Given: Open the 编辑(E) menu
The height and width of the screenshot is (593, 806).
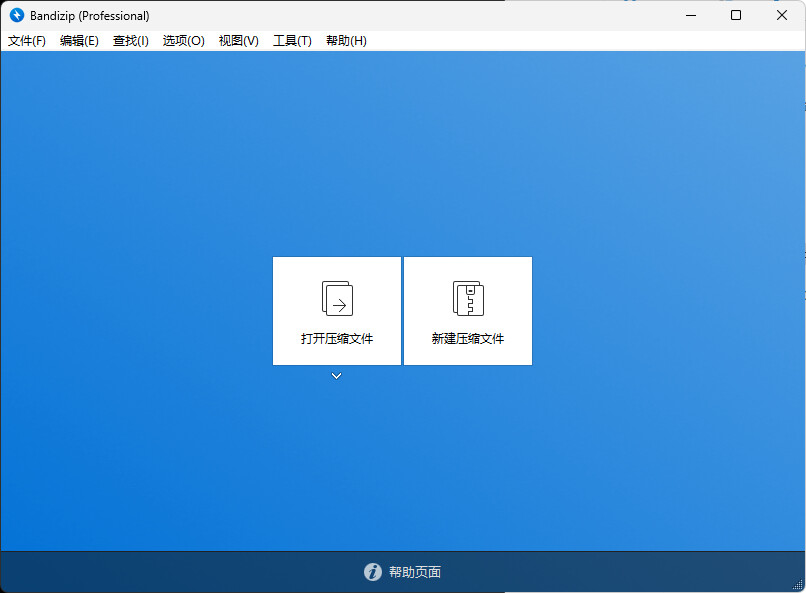Looking at the screenshot, I should [79, 41].
